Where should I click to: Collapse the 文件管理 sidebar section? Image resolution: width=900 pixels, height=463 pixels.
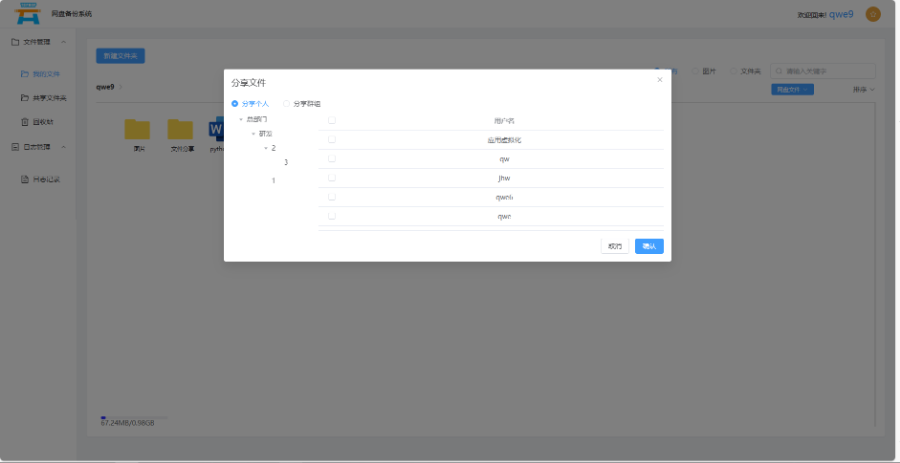coord(64,42)
